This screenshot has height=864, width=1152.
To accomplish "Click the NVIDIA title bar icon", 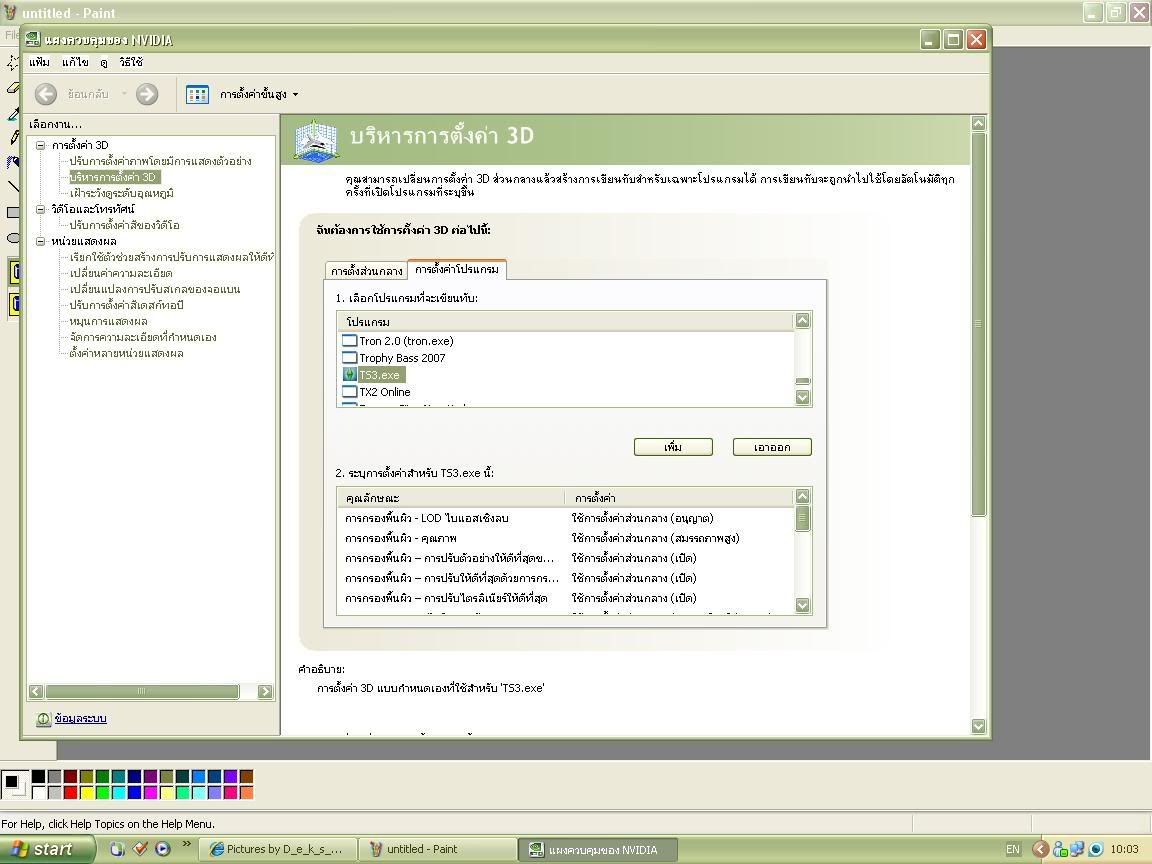I will coord(32,40).
